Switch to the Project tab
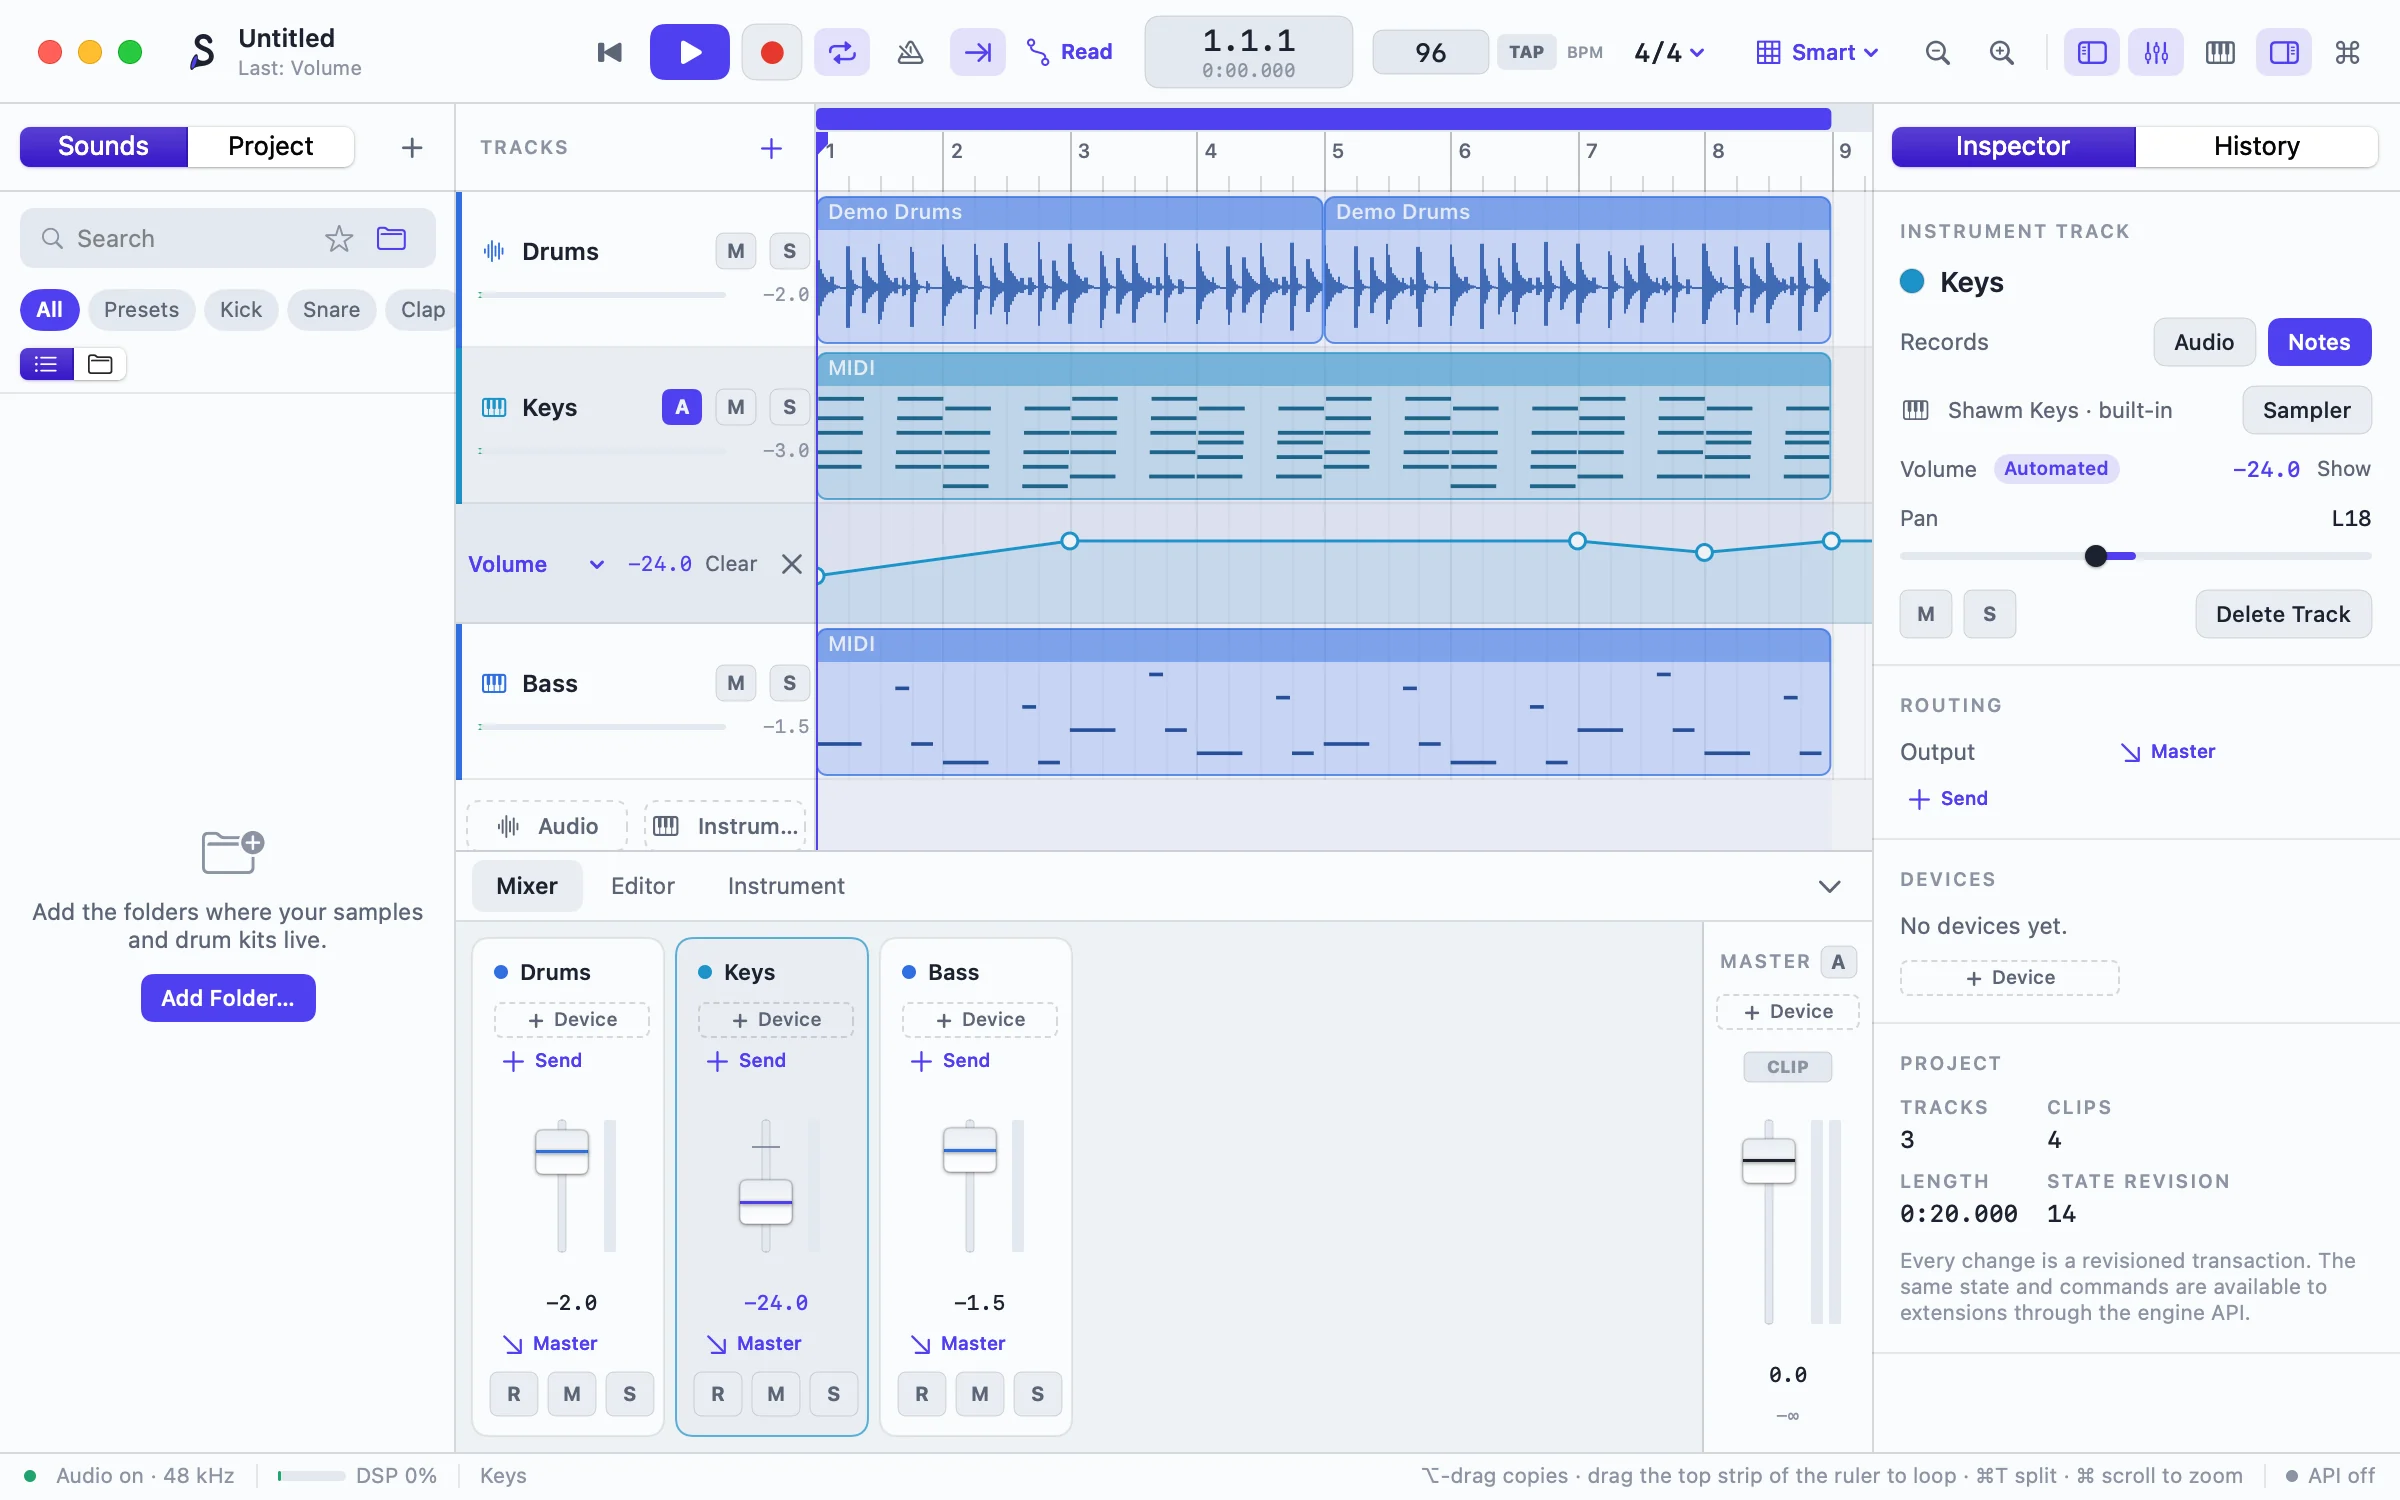Screen dimensions: 2400x1500 tap(270, 146)
